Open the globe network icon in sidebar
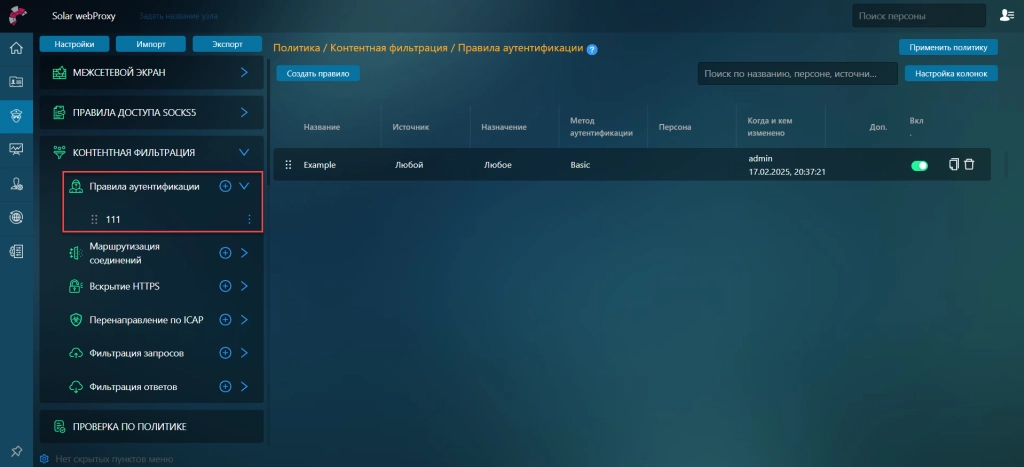The height and width of the screenshot is (467, 1024). click(x=16, y=217)
